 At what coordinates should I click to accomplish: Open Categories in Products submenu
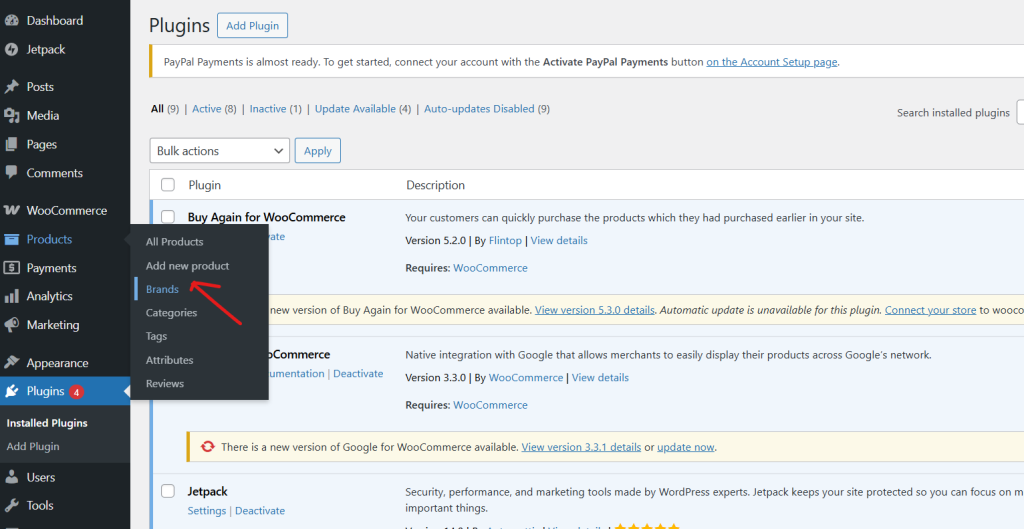coord(171,313)
